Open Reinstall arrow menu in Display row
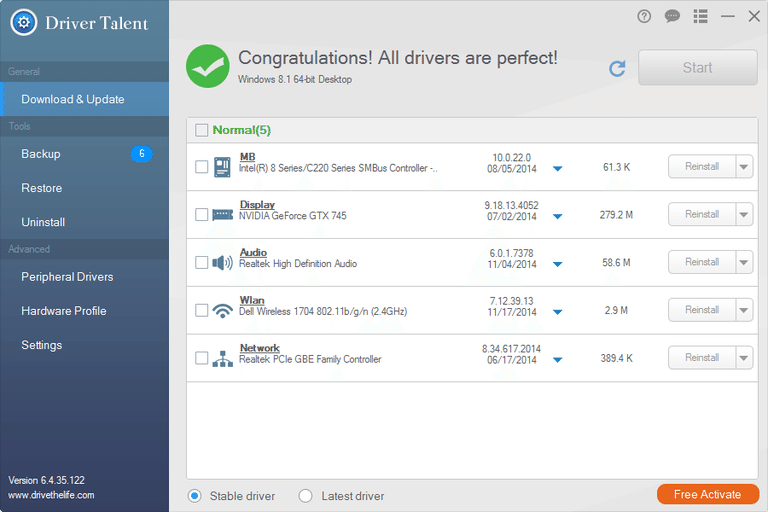Image resolution: width=768 pixels, height=512 pixels. pos(744,215)
